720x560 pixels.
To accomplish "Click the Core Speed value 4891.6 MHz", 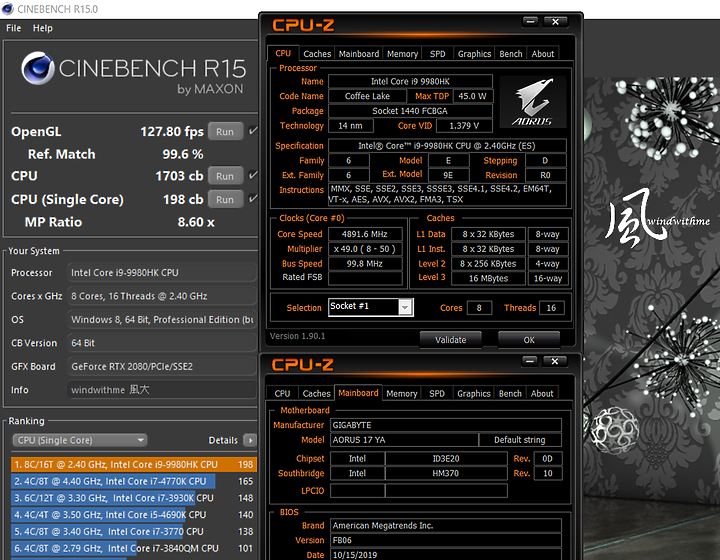I will point(365,234).
